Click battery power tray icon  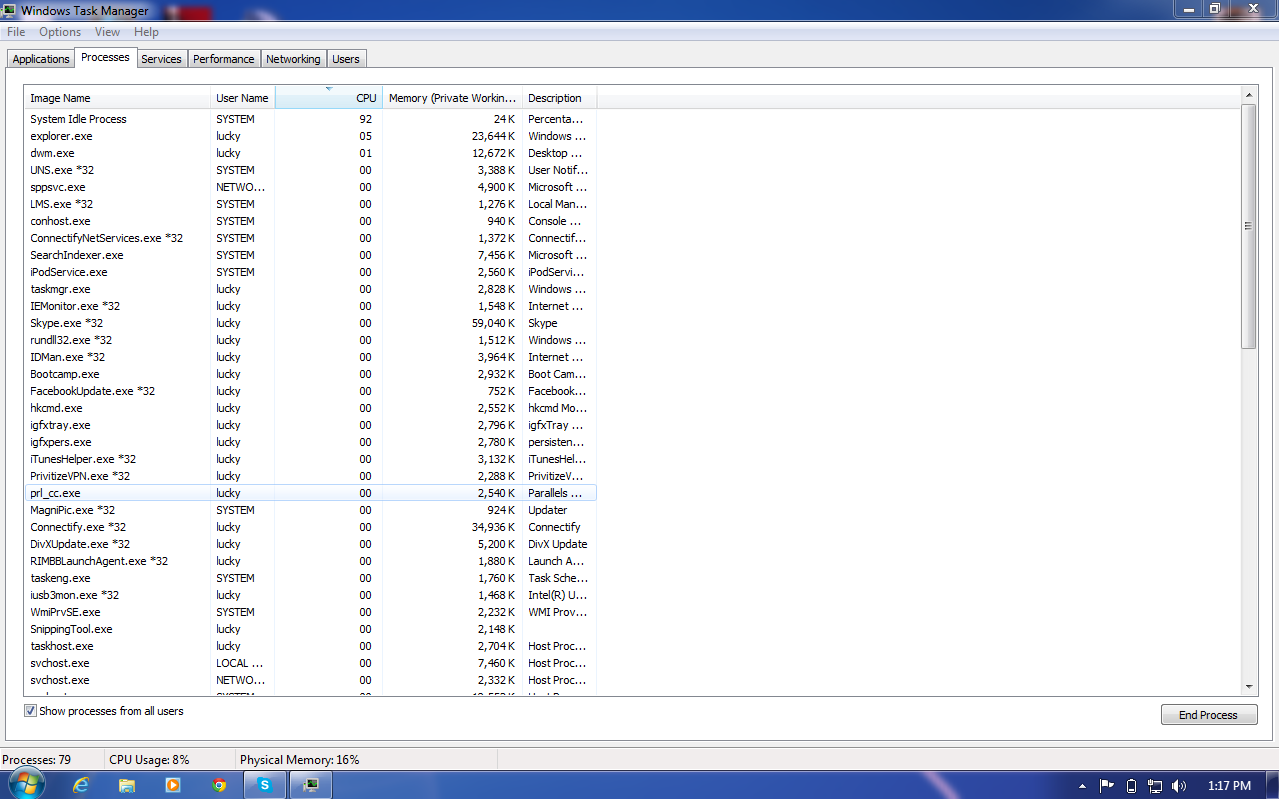tap(1131, 786)
